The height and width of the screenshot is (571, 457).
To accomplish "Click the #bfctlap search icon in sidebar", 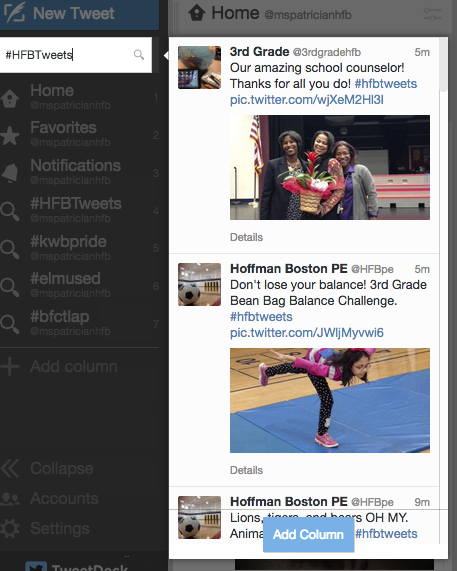I will pos(10,324).
